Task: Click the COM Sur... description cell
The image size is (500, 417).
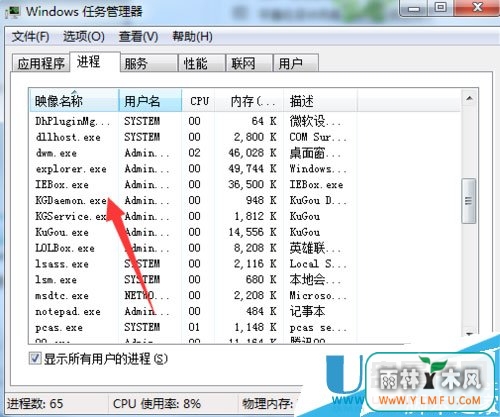Action: point(318,137)
